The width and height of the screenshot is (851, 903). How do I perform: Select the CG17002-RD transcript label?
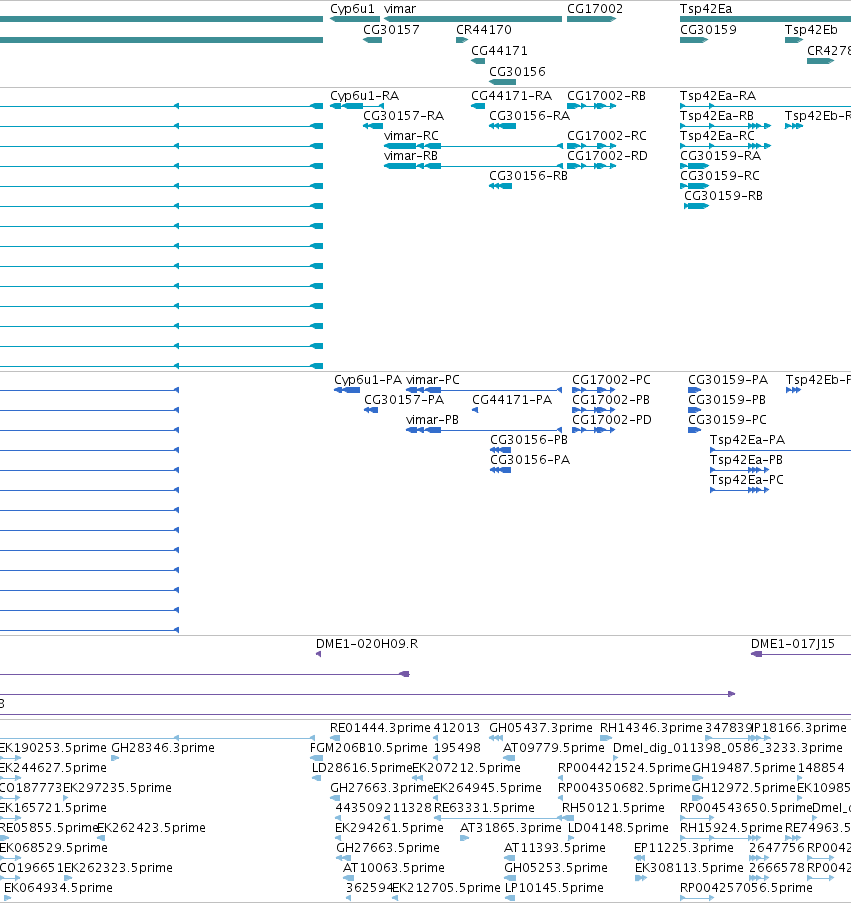tap(607, 156)
